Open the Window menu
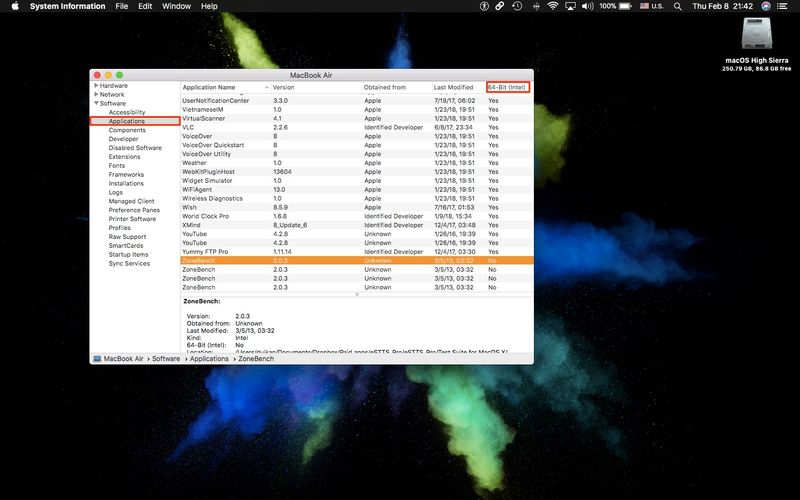 pos(176,6)
